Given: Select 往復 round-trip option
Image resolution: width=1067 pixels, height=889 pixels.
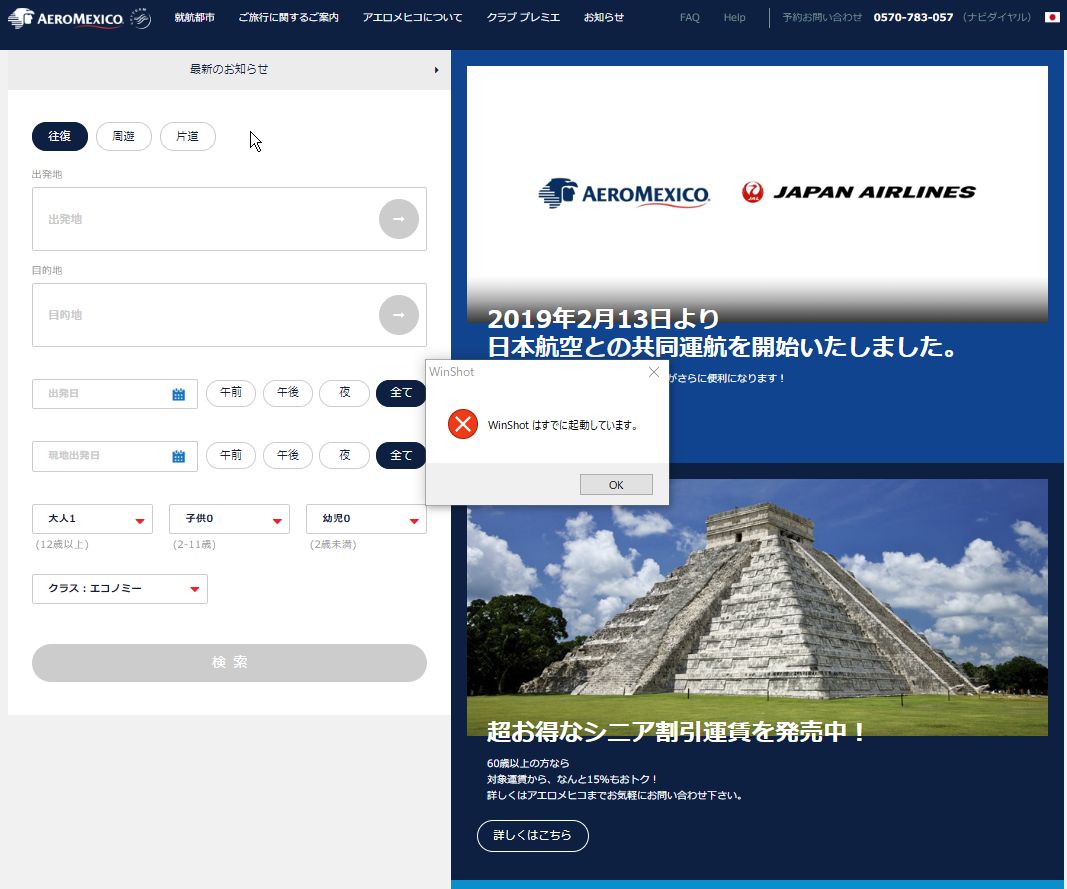Looking at the screenshot, I should [60, 136].
